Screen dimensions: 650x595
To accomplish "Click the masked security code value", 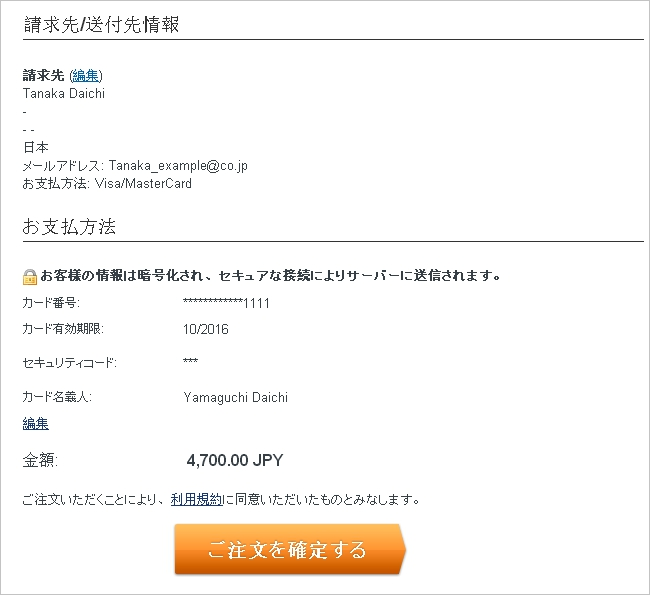I will 191,362.
